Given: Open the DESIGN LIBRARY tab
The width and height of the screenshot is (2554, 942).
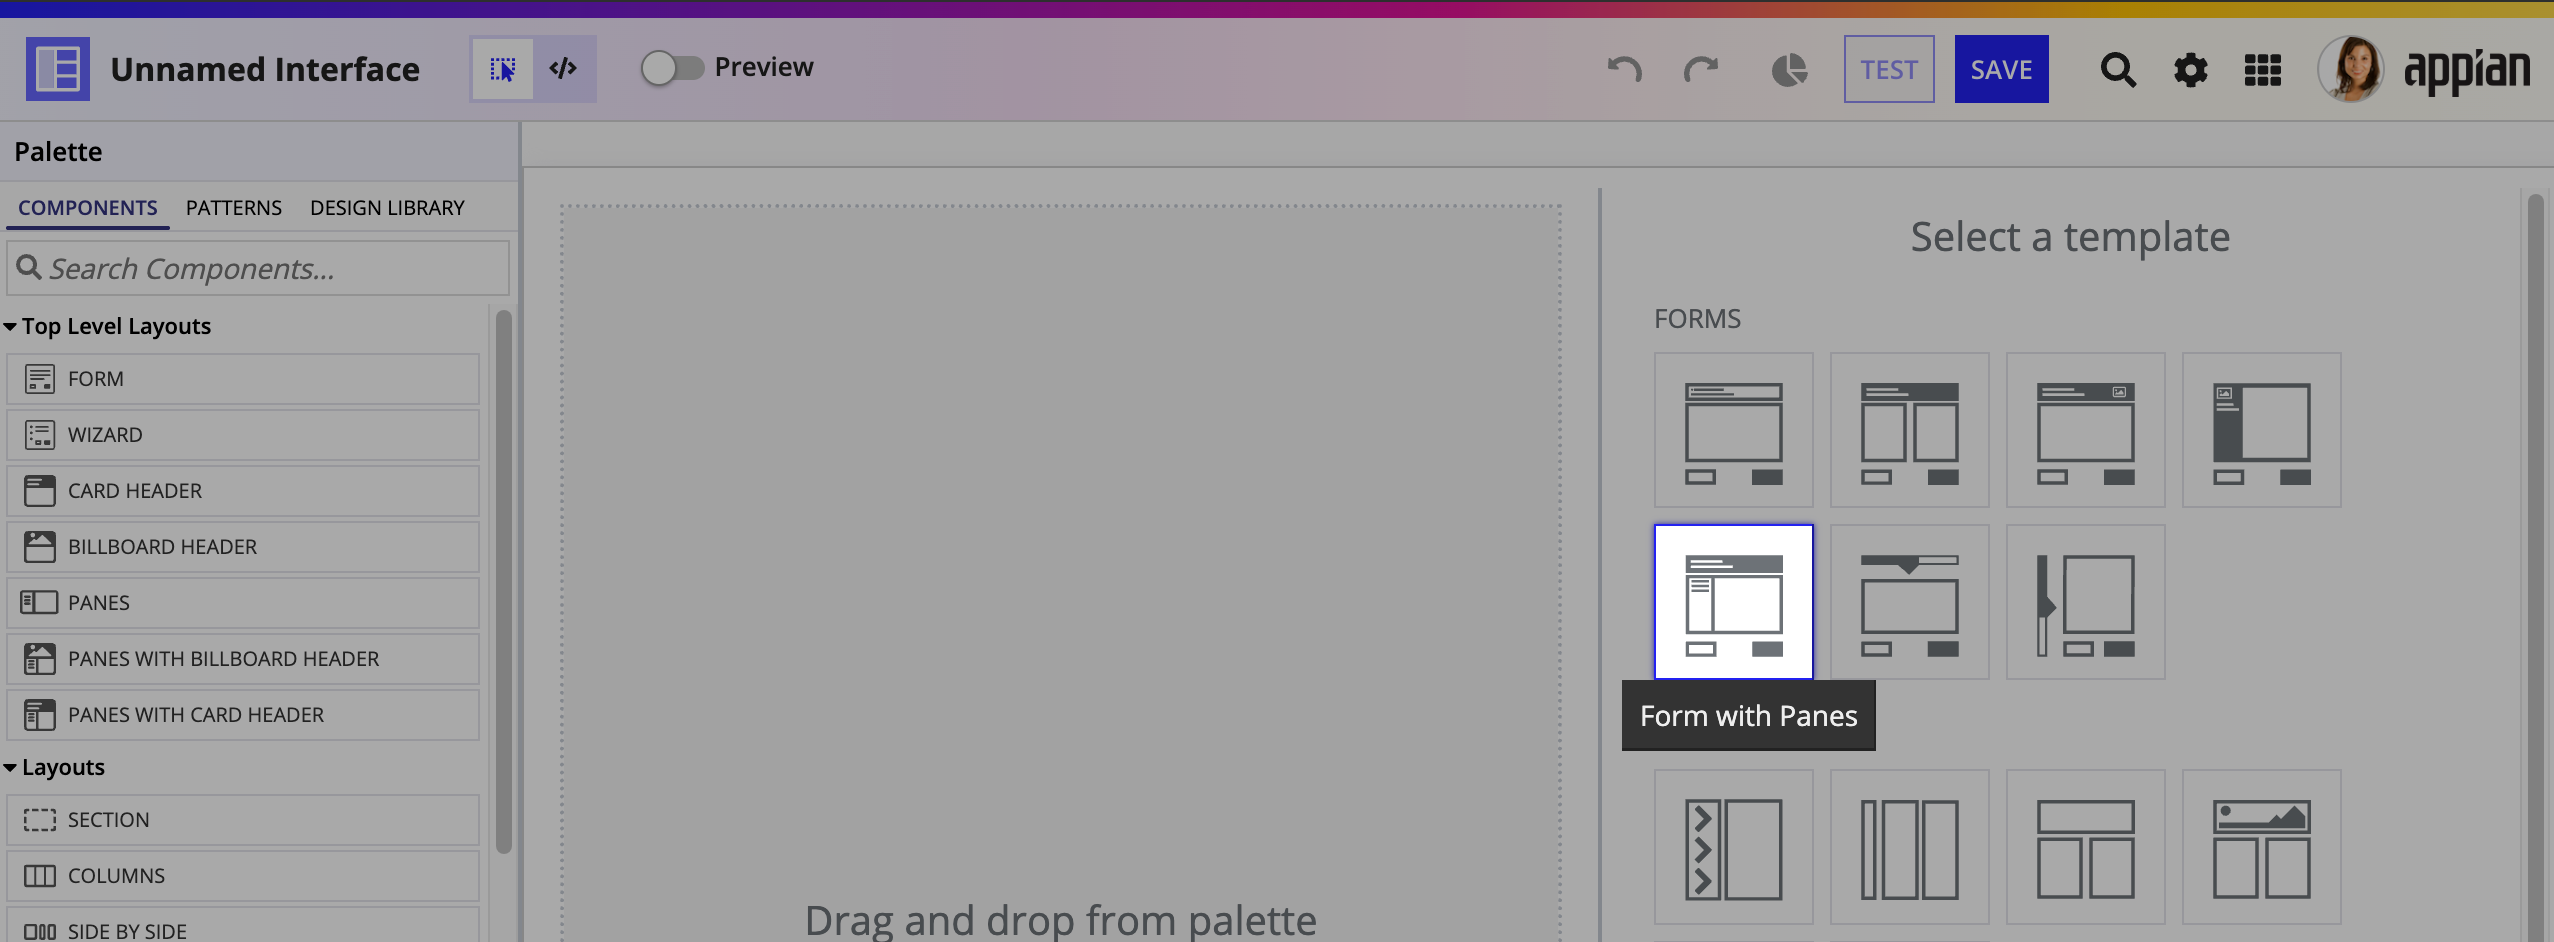Looking at the screenshot, I should pyautogui.click(x=387, y=208).
